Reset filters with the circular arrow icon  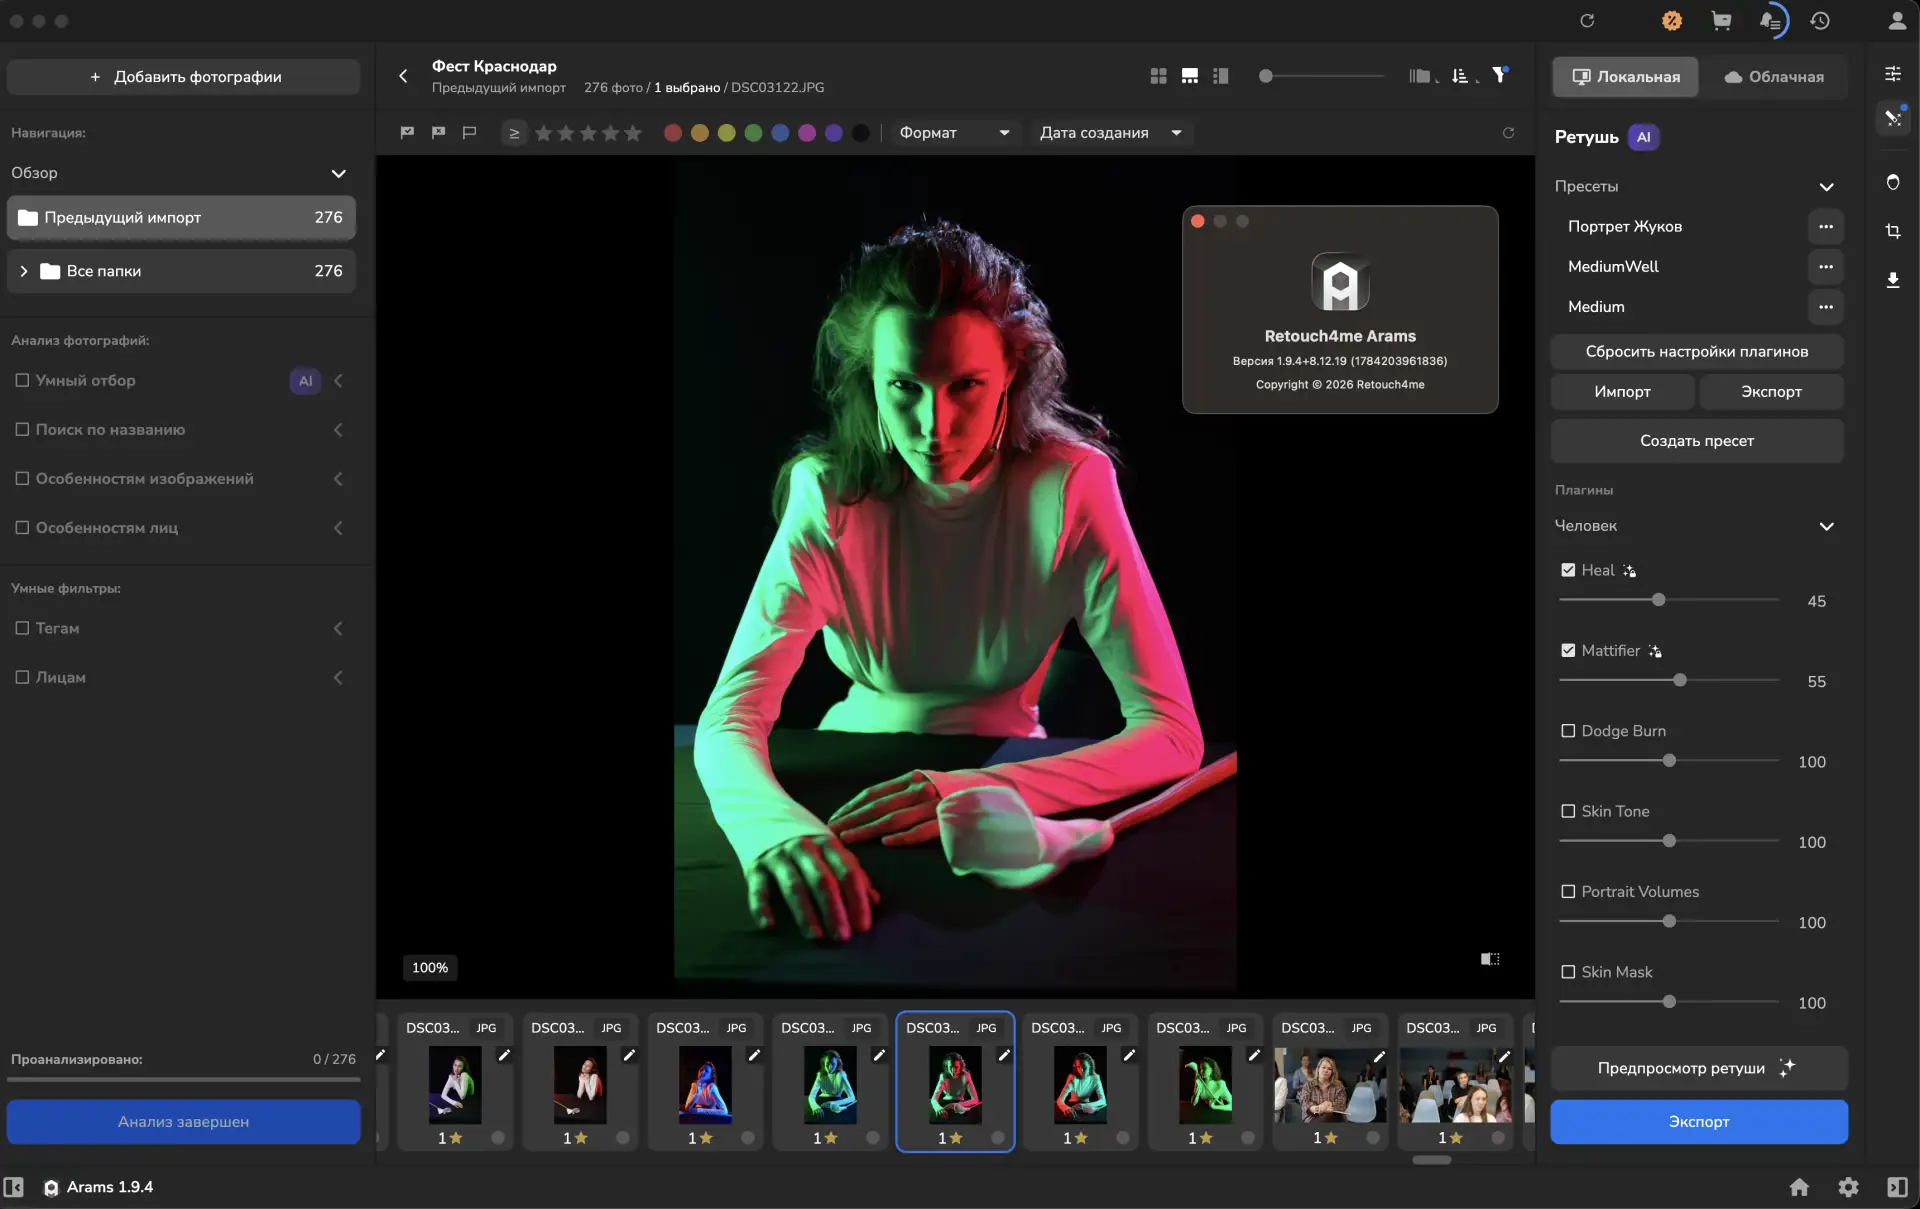1508,133
